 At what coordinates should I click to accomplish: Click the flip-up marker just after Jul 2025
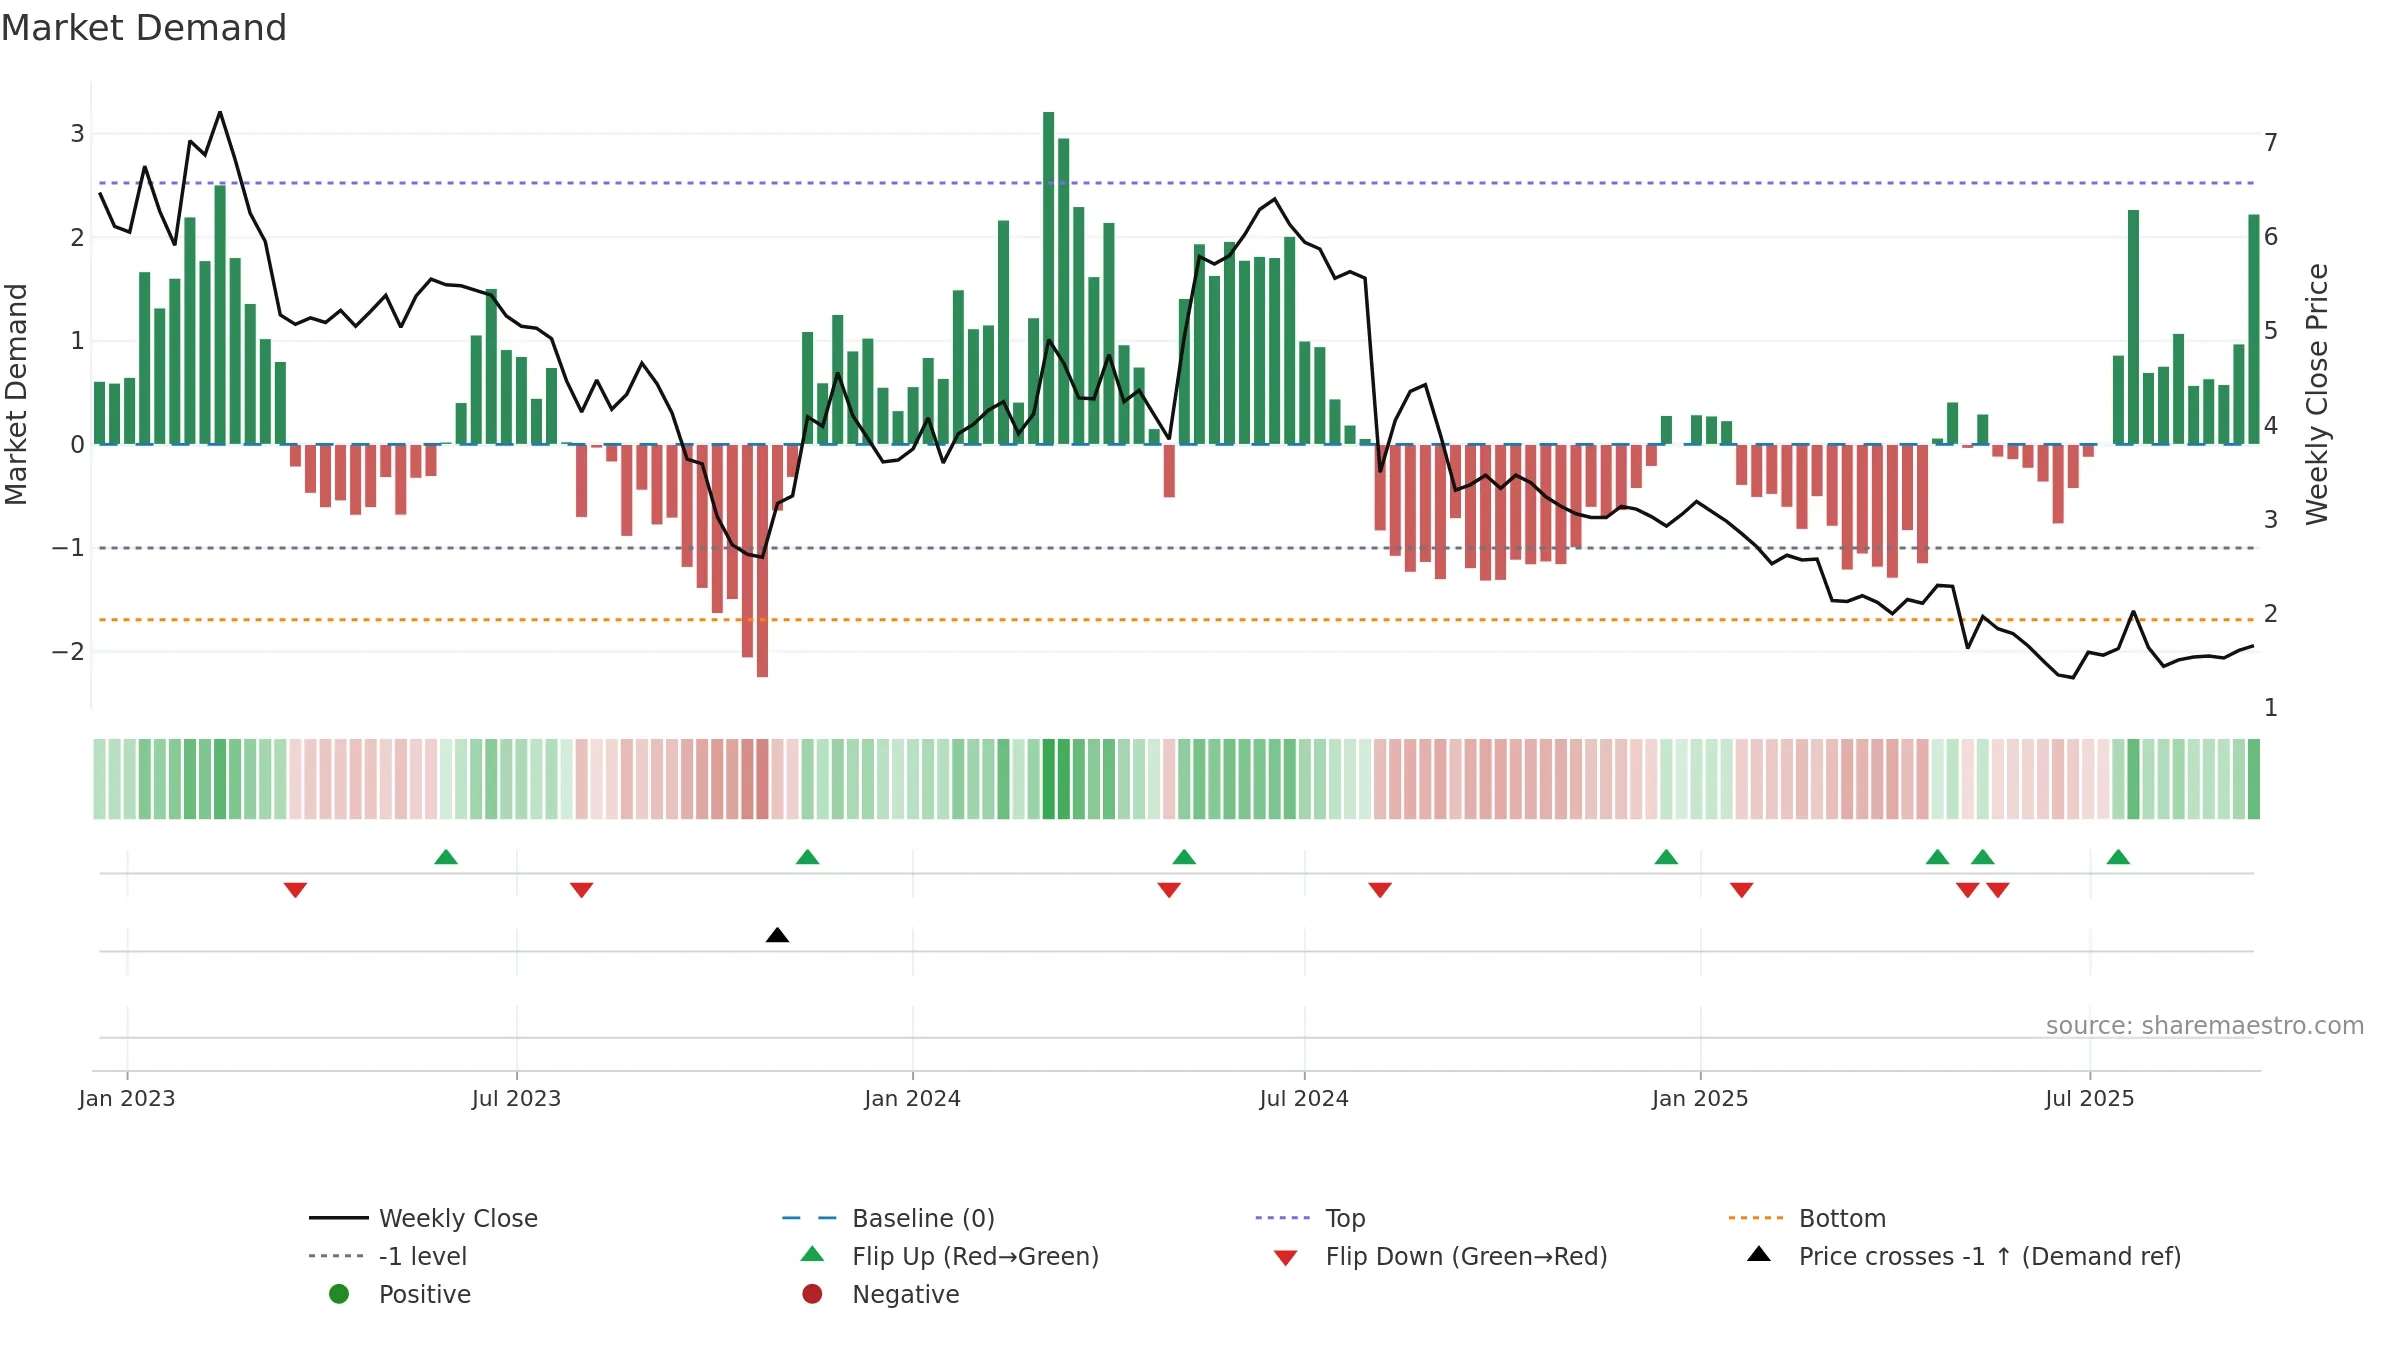(x=2118, y=857)
